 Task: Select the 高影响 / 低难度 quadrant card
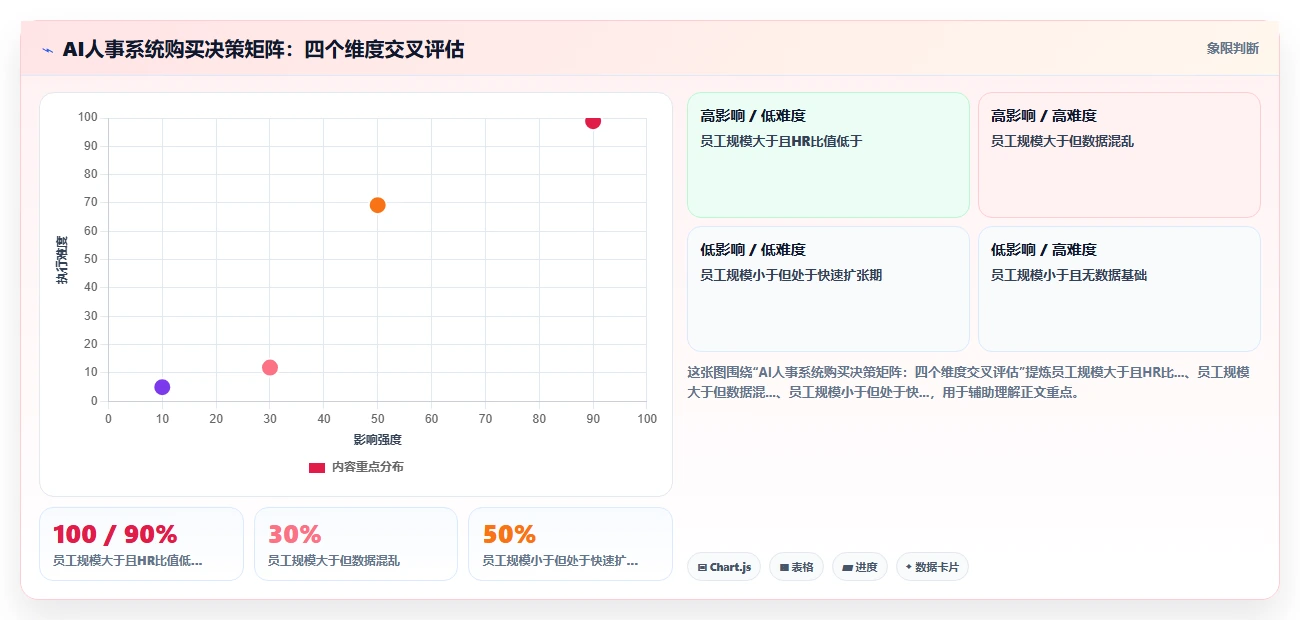[x=828, y=155]
